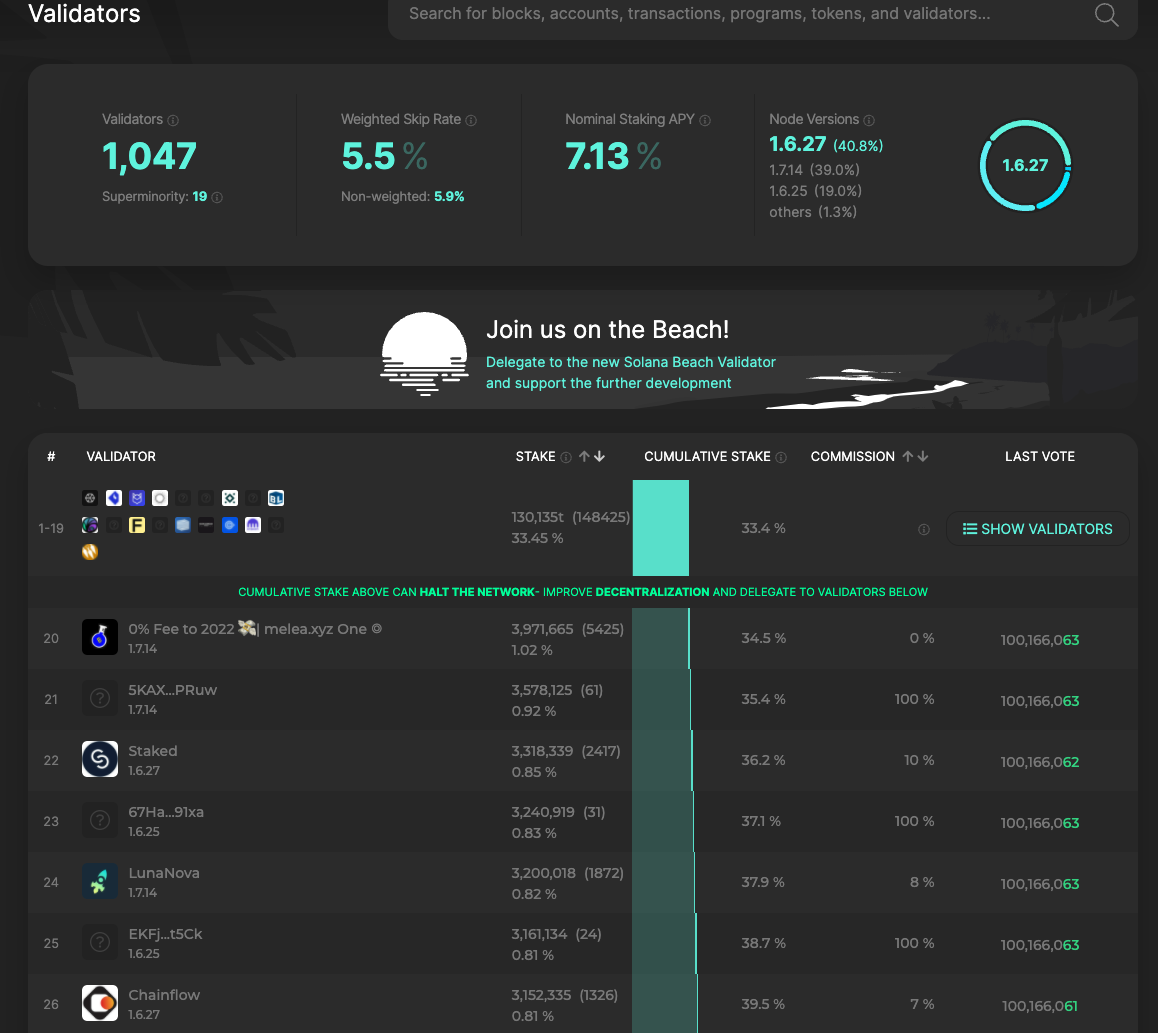The width and height of the screenshot is (1158, 1033).
Task: Click the 1.7.14 (39.0%) node version entry
Action: coord(815,170)
